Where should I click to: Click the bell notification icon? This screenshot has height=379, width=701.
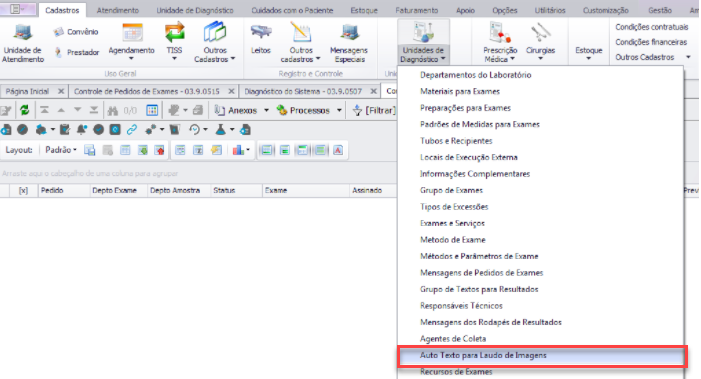(x=81, y=130)
